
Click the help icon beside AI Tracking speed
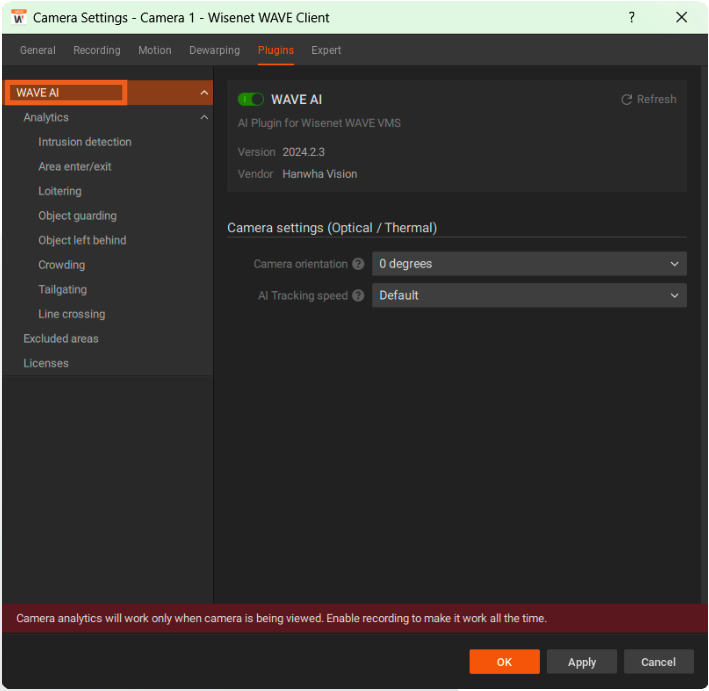click(x=358, y=296)
